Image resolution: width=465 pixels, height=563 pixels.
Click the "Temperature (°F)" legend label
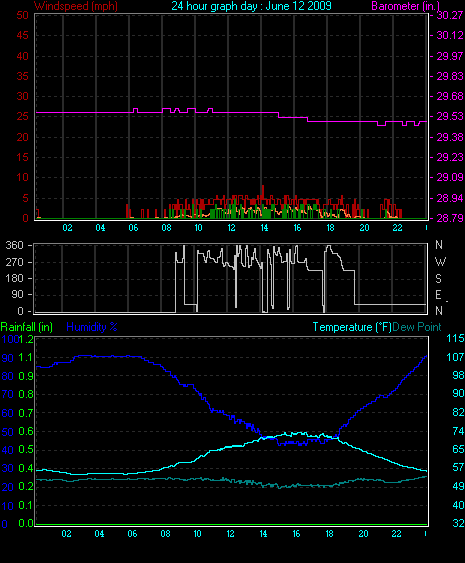pyautogui.click(x=352, y=327)
